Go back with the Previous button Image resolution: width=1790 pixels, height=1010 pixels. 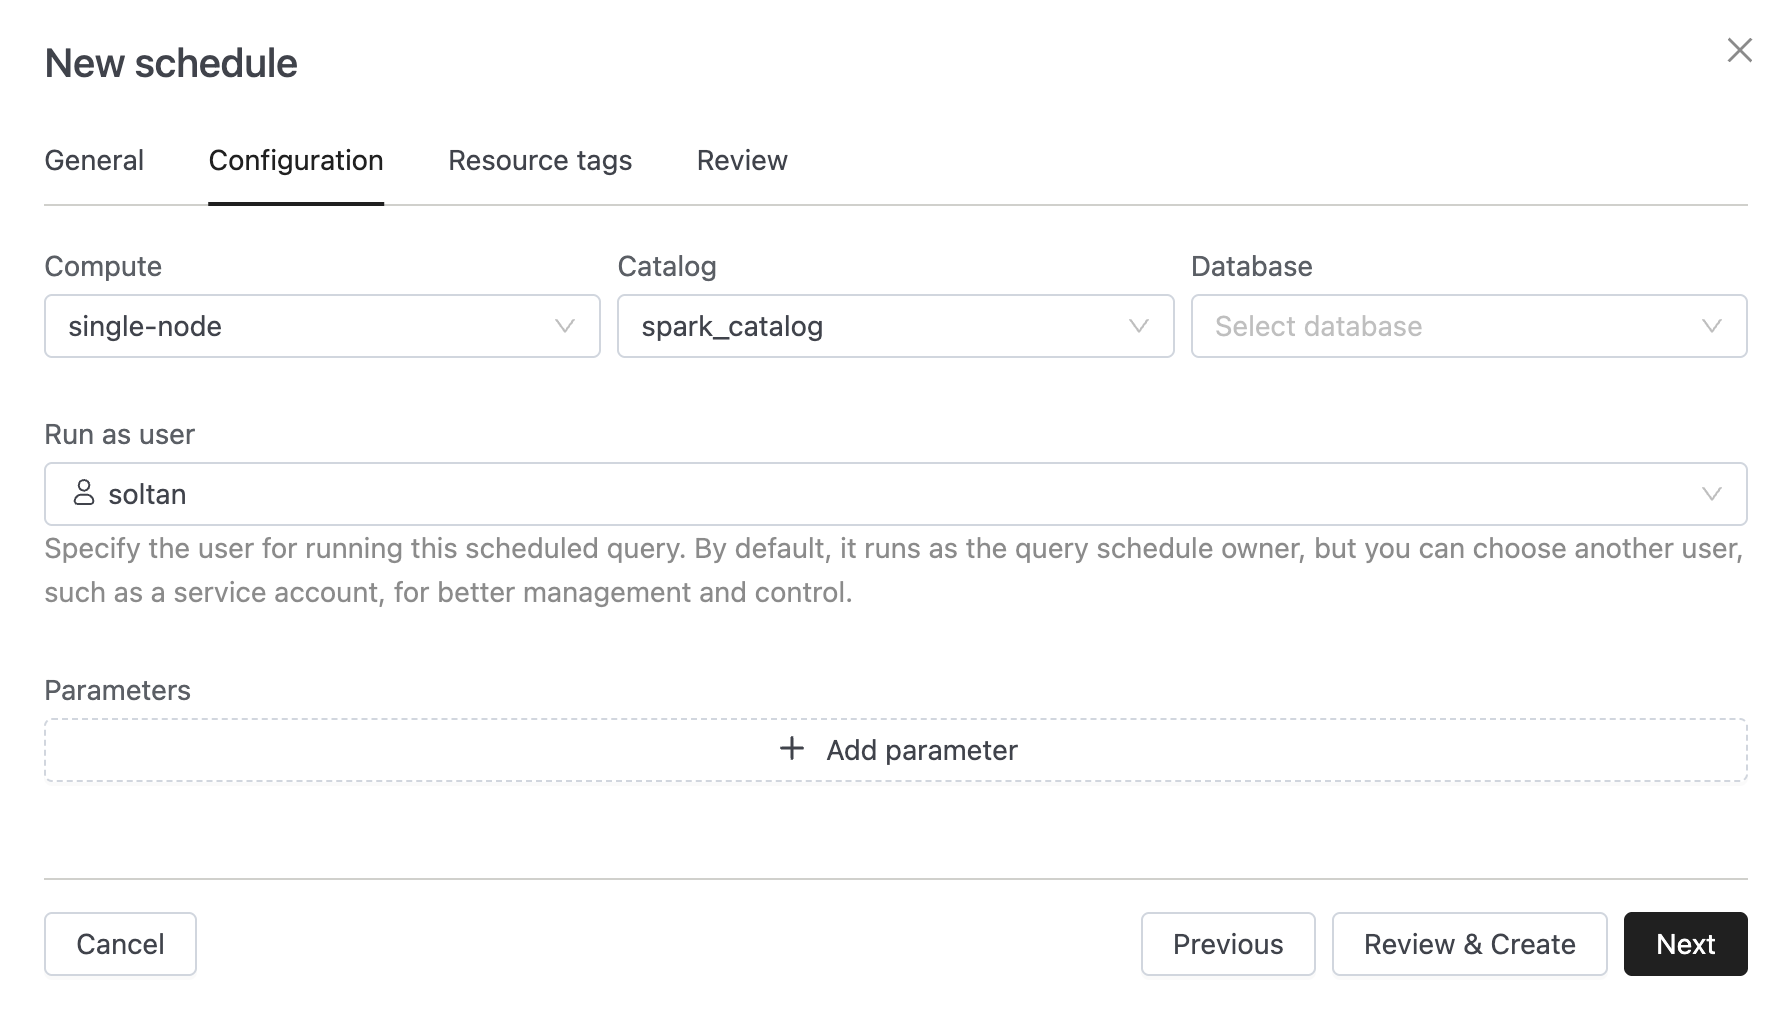coord(1227,944)
